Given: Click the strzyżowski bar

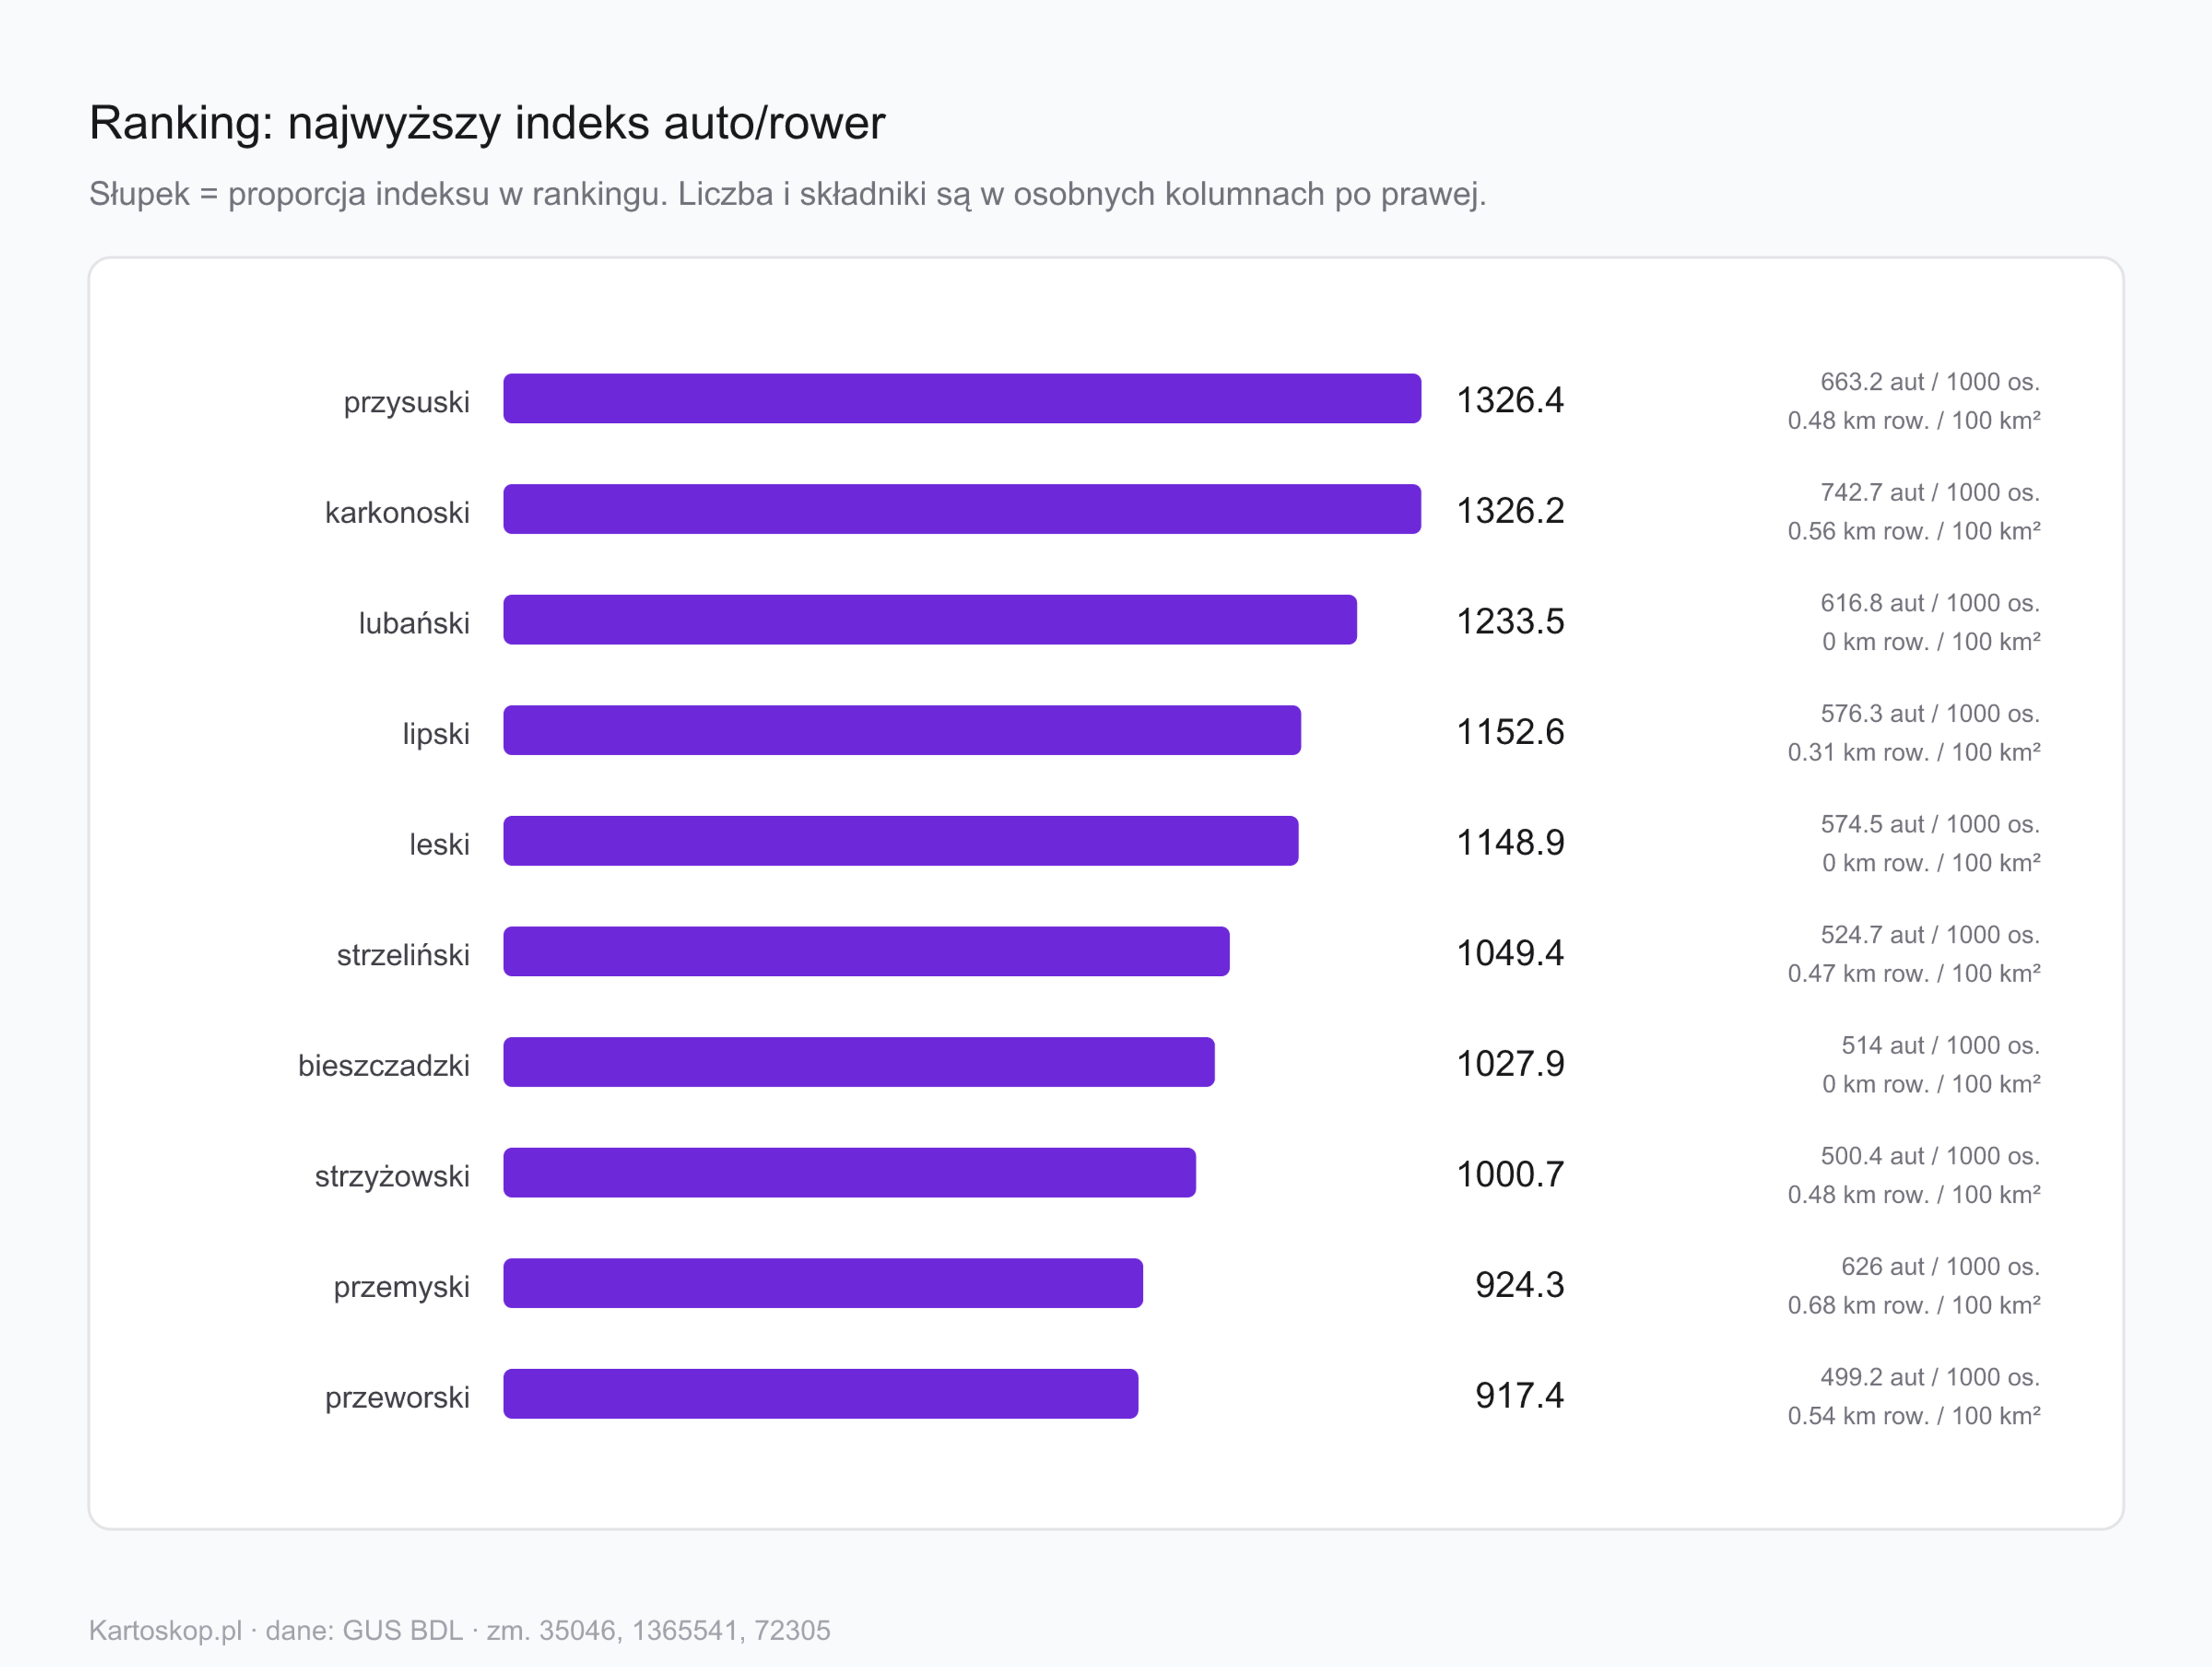Looking at the screenshot, I should tap(849, 1173).
